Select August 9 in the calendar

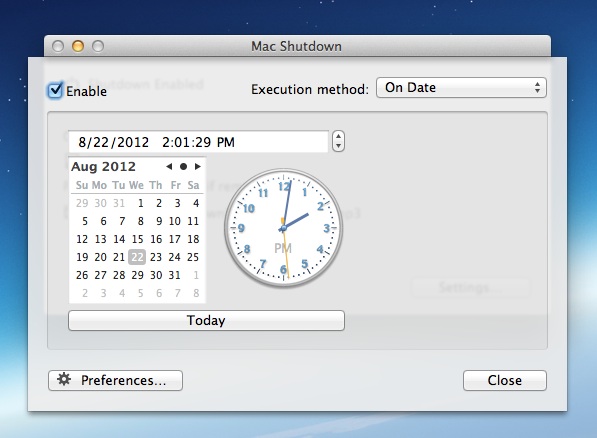coord(159,221)
